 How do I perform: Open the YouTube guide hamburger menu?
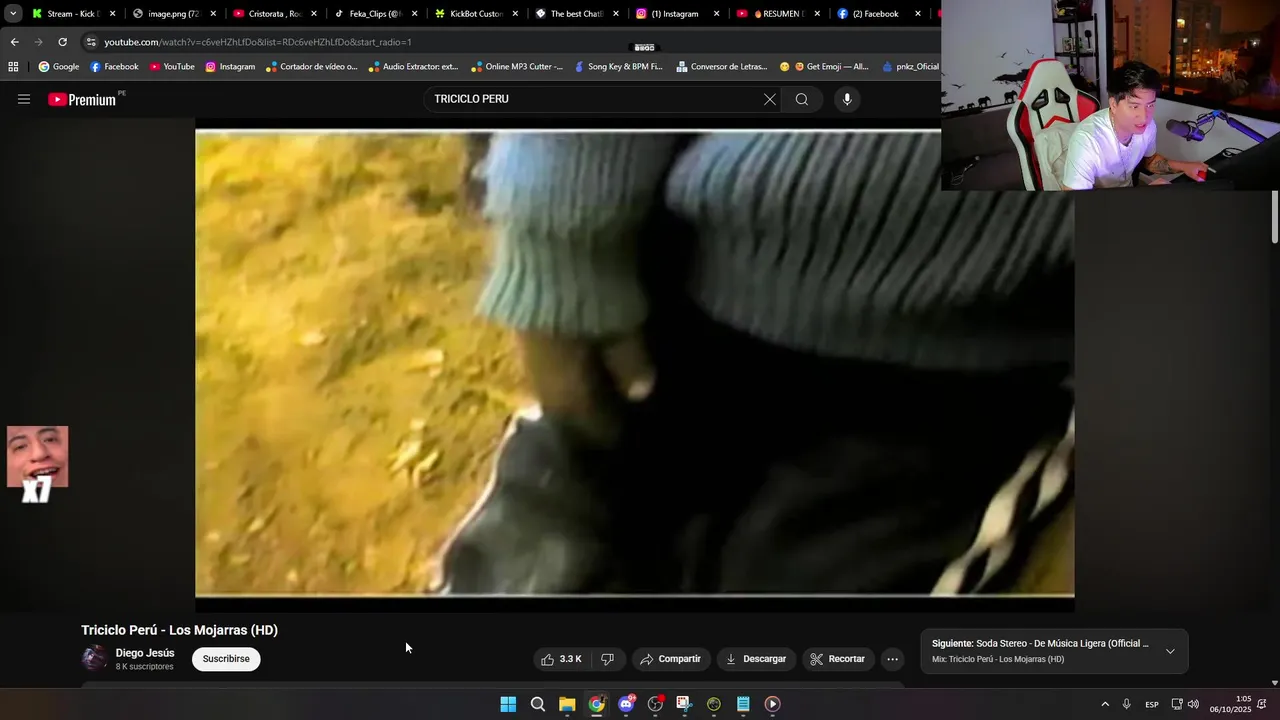click(x=24, y=99)
